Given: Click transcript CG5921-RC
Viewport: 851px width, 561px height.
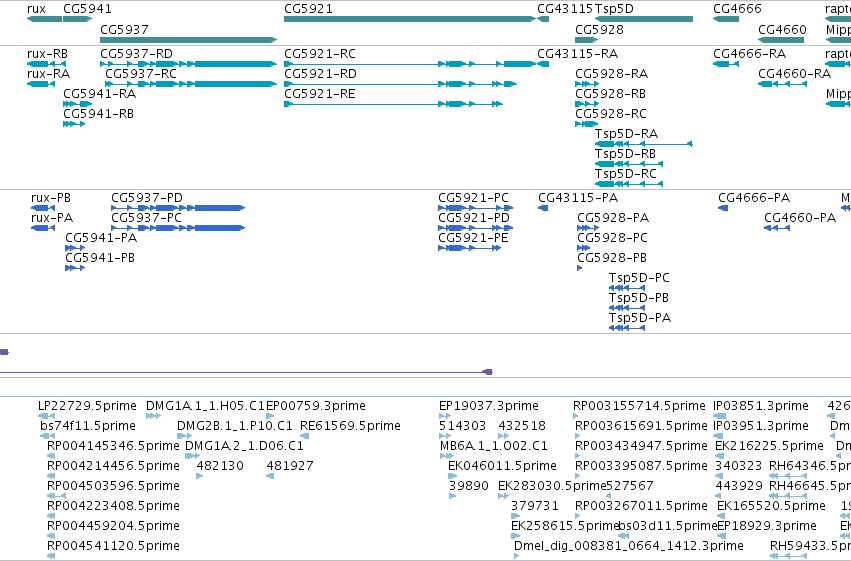Looking at the screenshot, I should (320, 54).
